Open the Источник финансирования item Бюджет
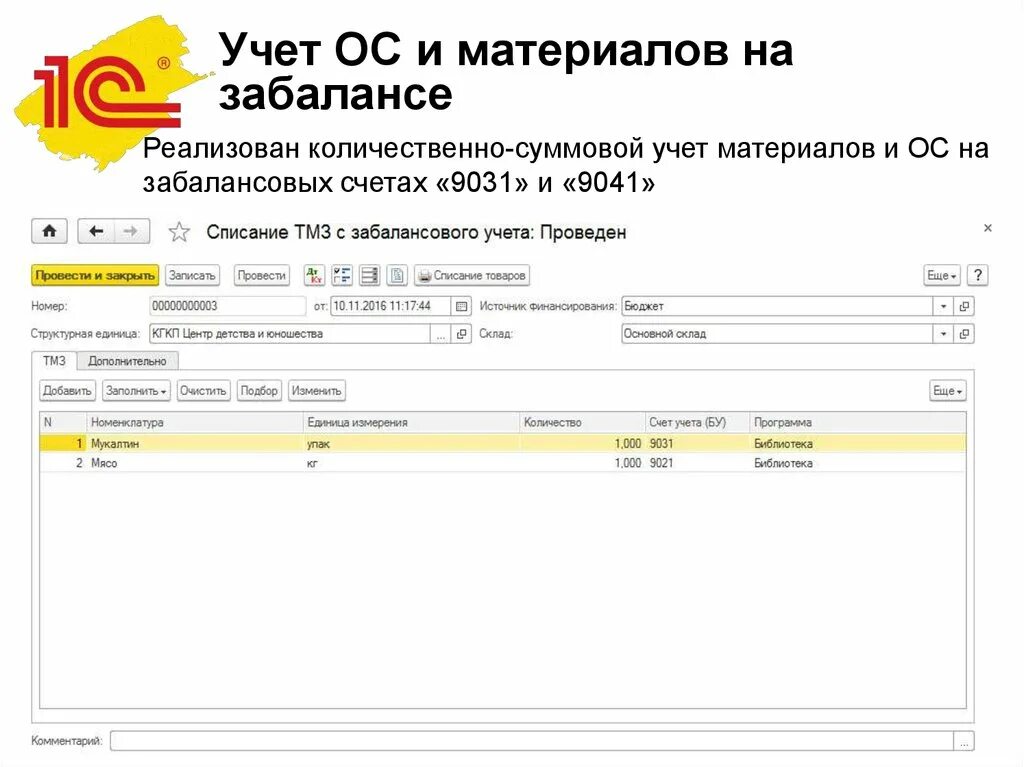Viewport: 1024px width, 767px height. (964, 306)
